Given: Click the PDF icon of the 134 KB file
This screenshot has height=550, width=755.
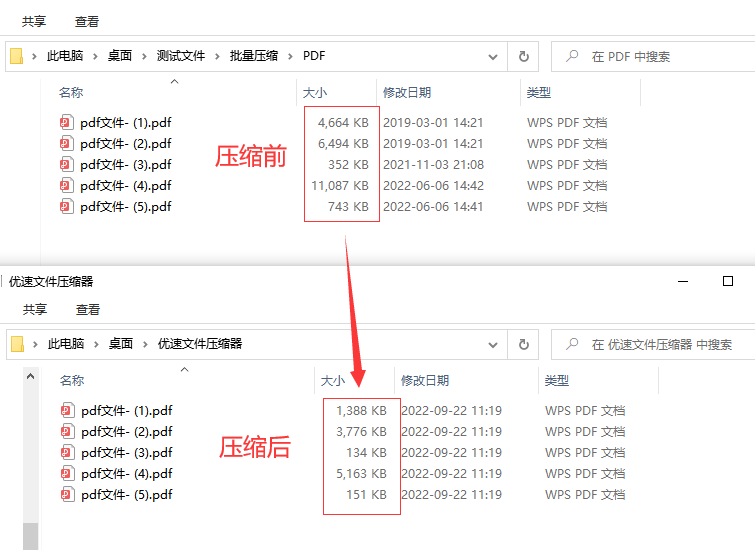Looking at the screenshot, I should tap(67, 453).
